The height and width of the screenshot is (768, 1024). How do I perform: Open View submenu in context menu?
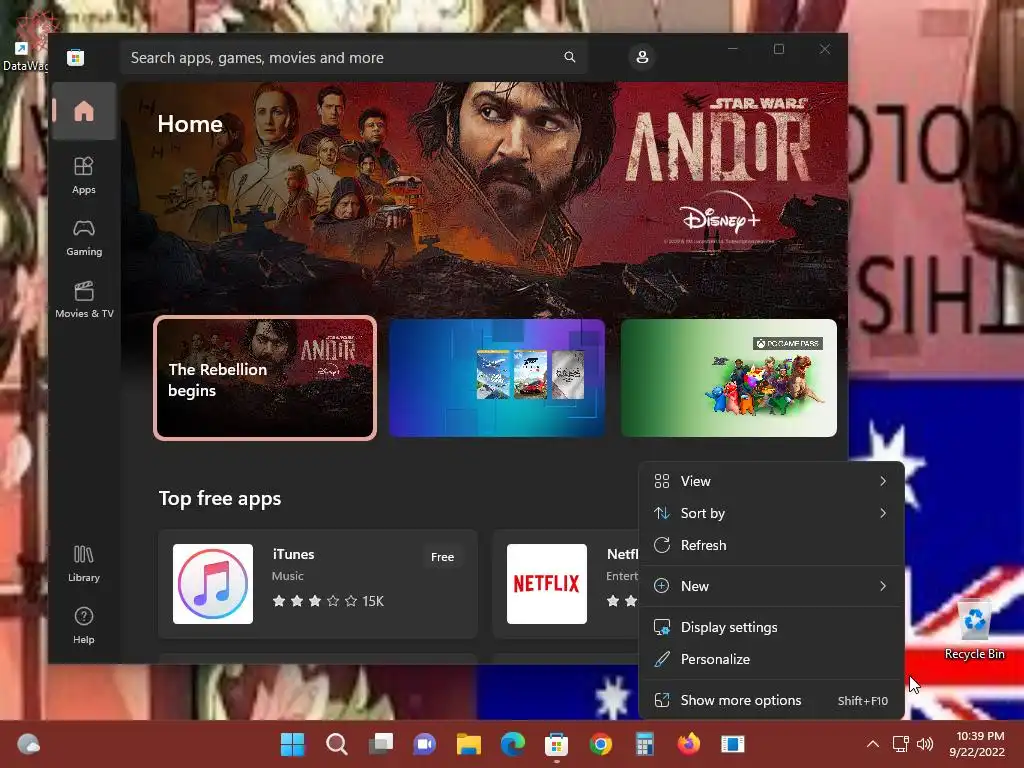(771, 481)
